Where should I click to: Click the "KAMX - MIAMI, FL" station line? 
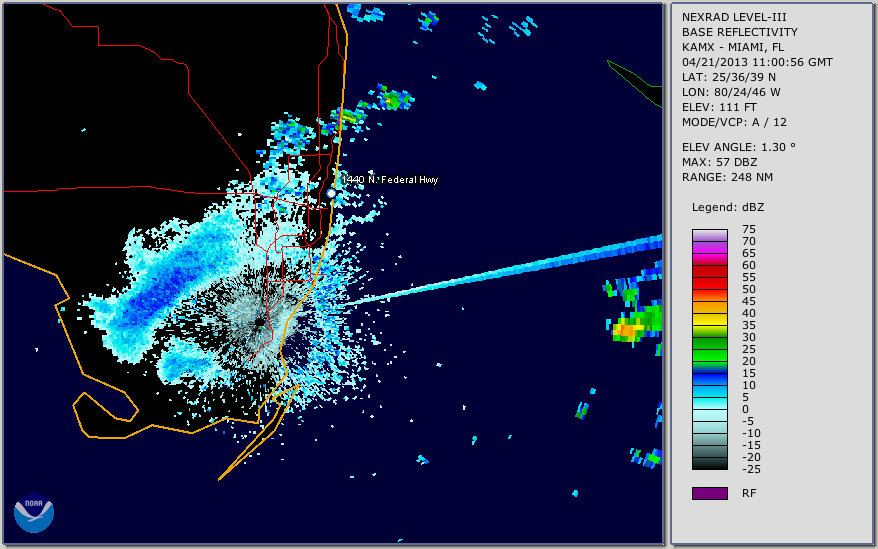[x=733, y=47]
